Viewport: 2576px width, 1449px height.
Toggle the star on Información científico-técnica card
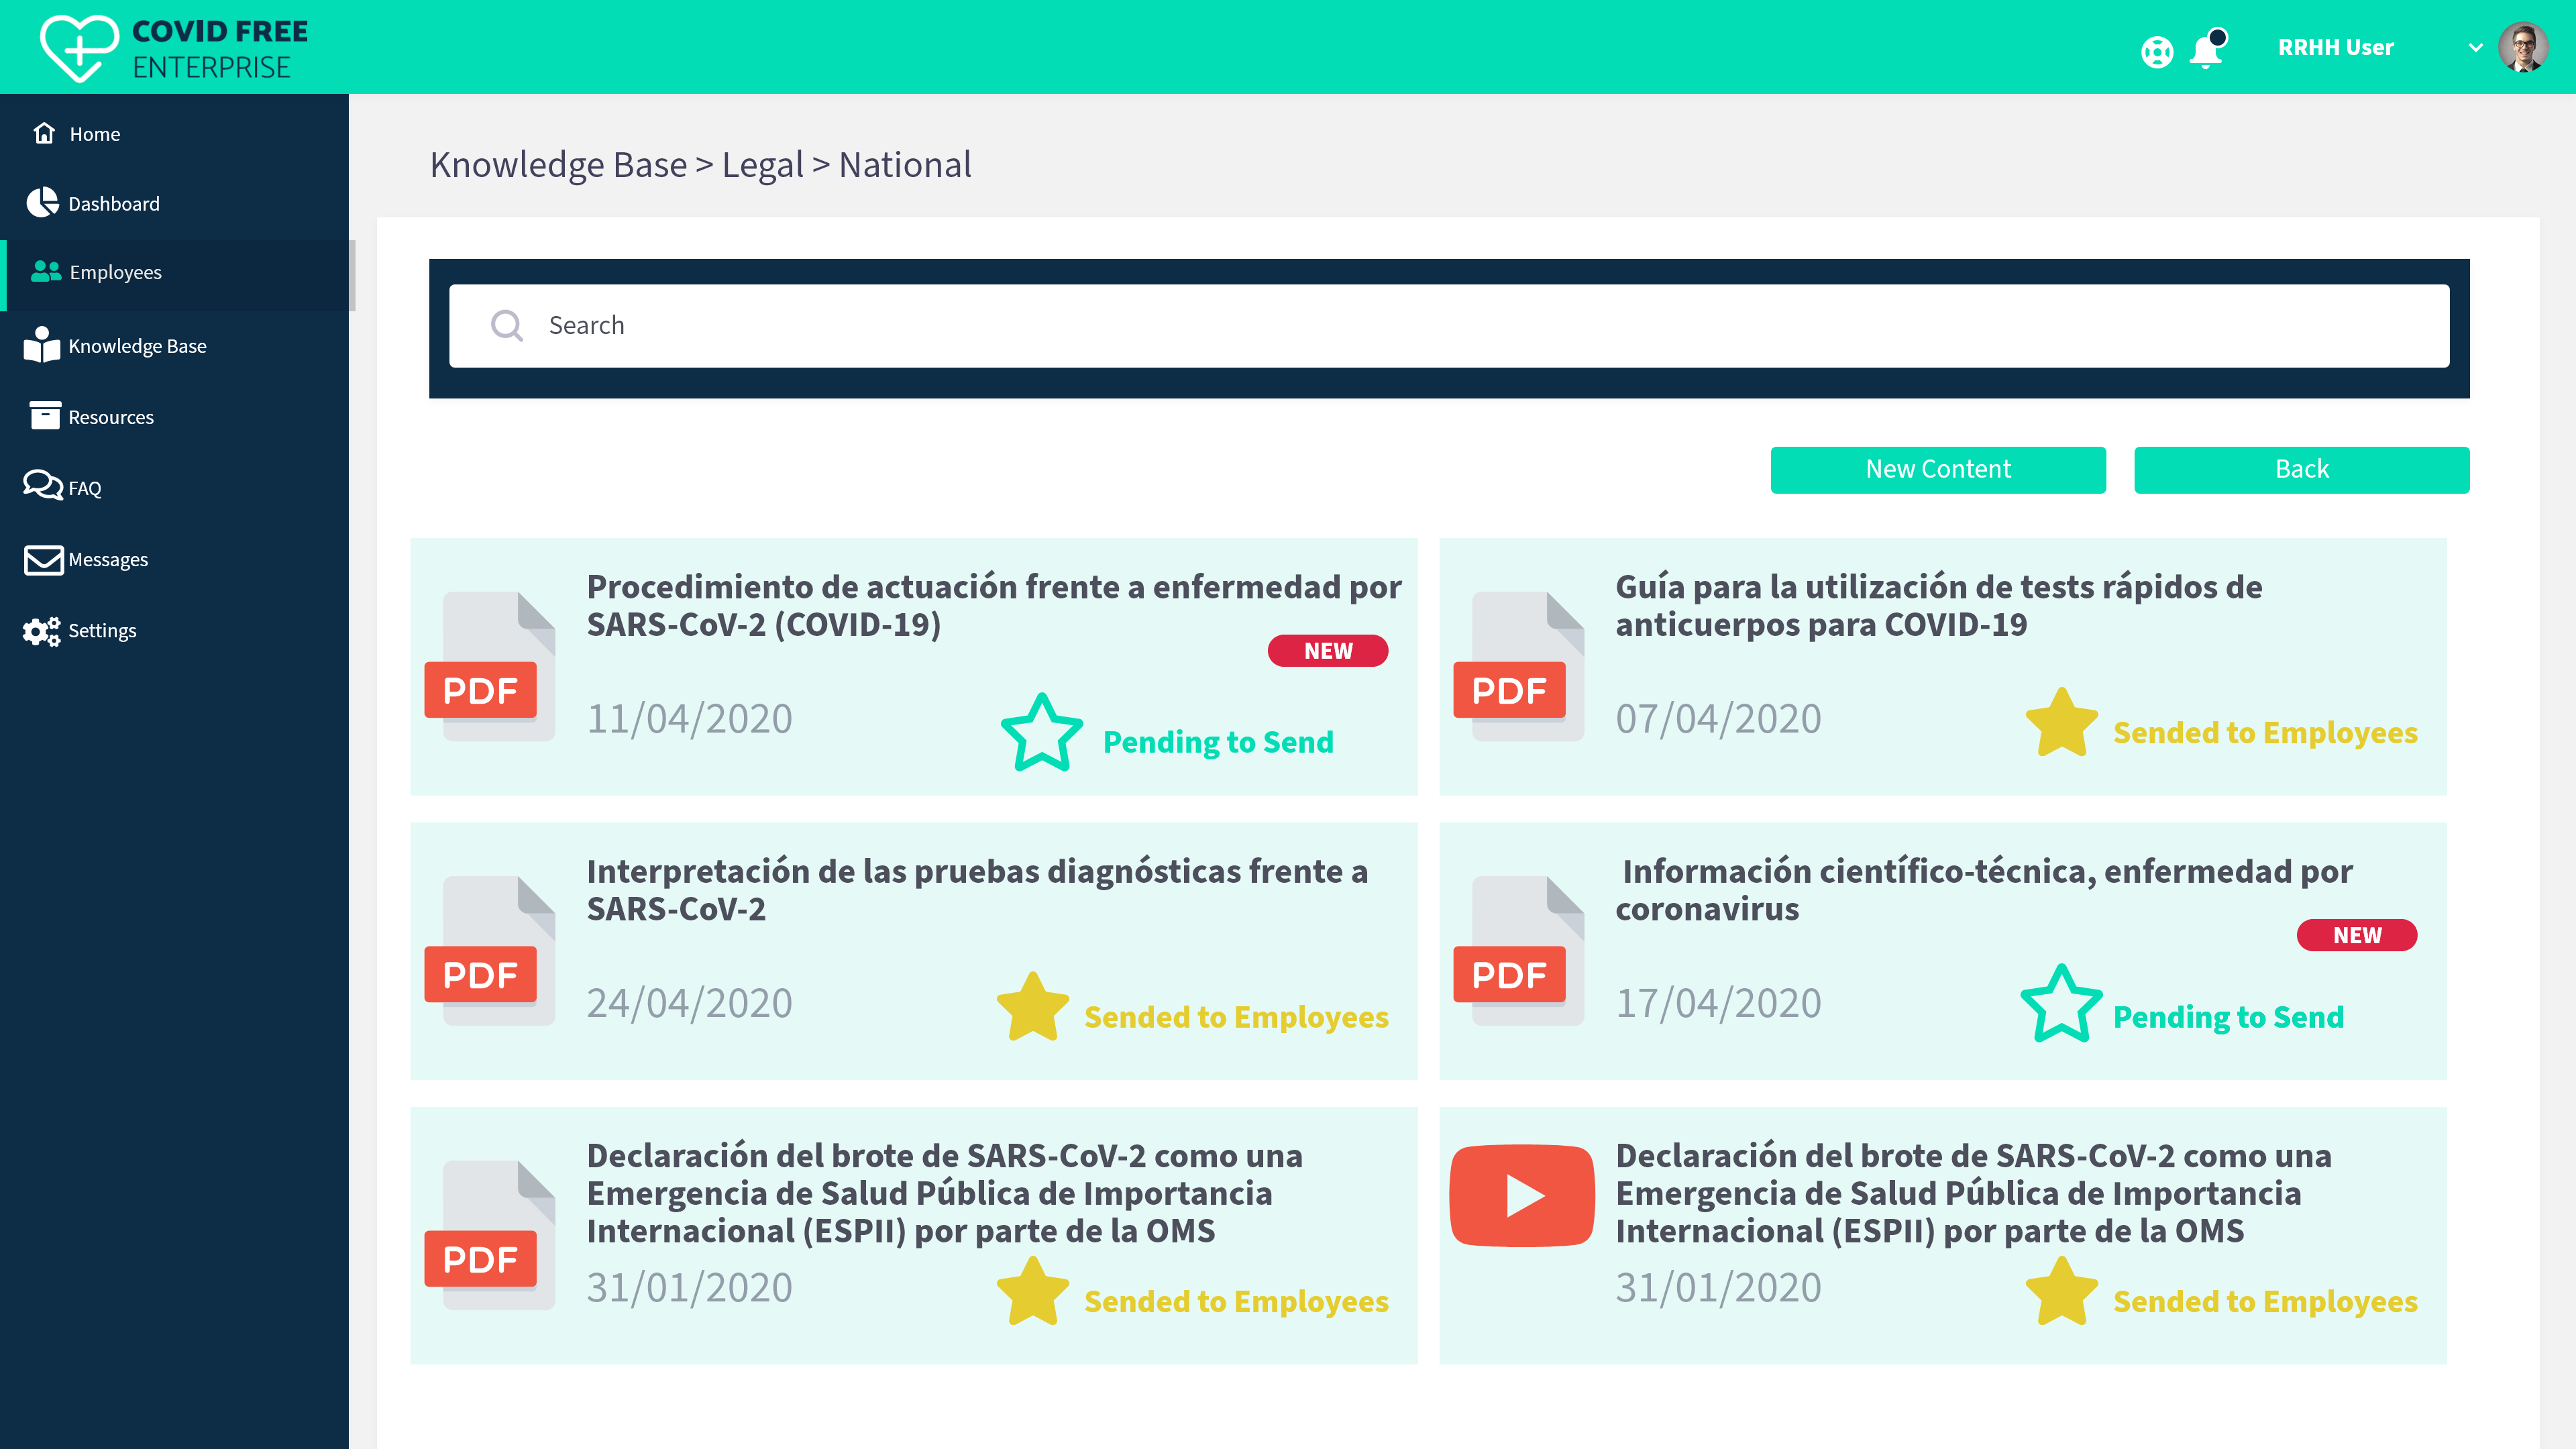(x=2061, y=1004)
